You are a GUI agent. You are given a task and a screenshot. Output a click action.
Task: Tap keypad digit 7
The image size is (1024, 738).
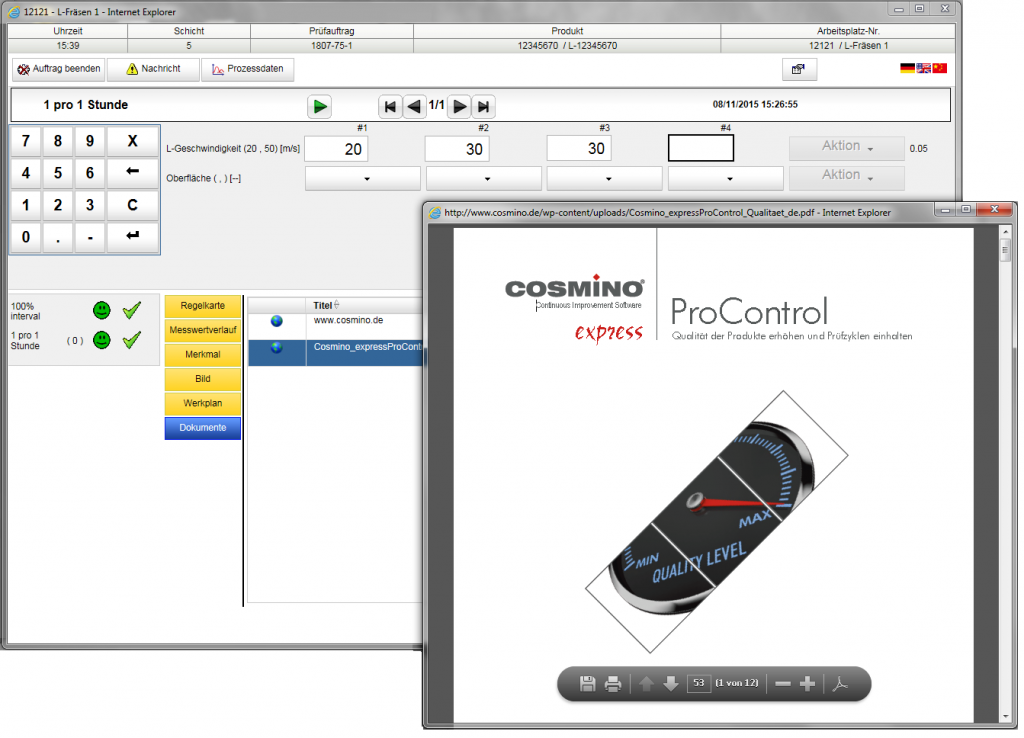point(25,141)
